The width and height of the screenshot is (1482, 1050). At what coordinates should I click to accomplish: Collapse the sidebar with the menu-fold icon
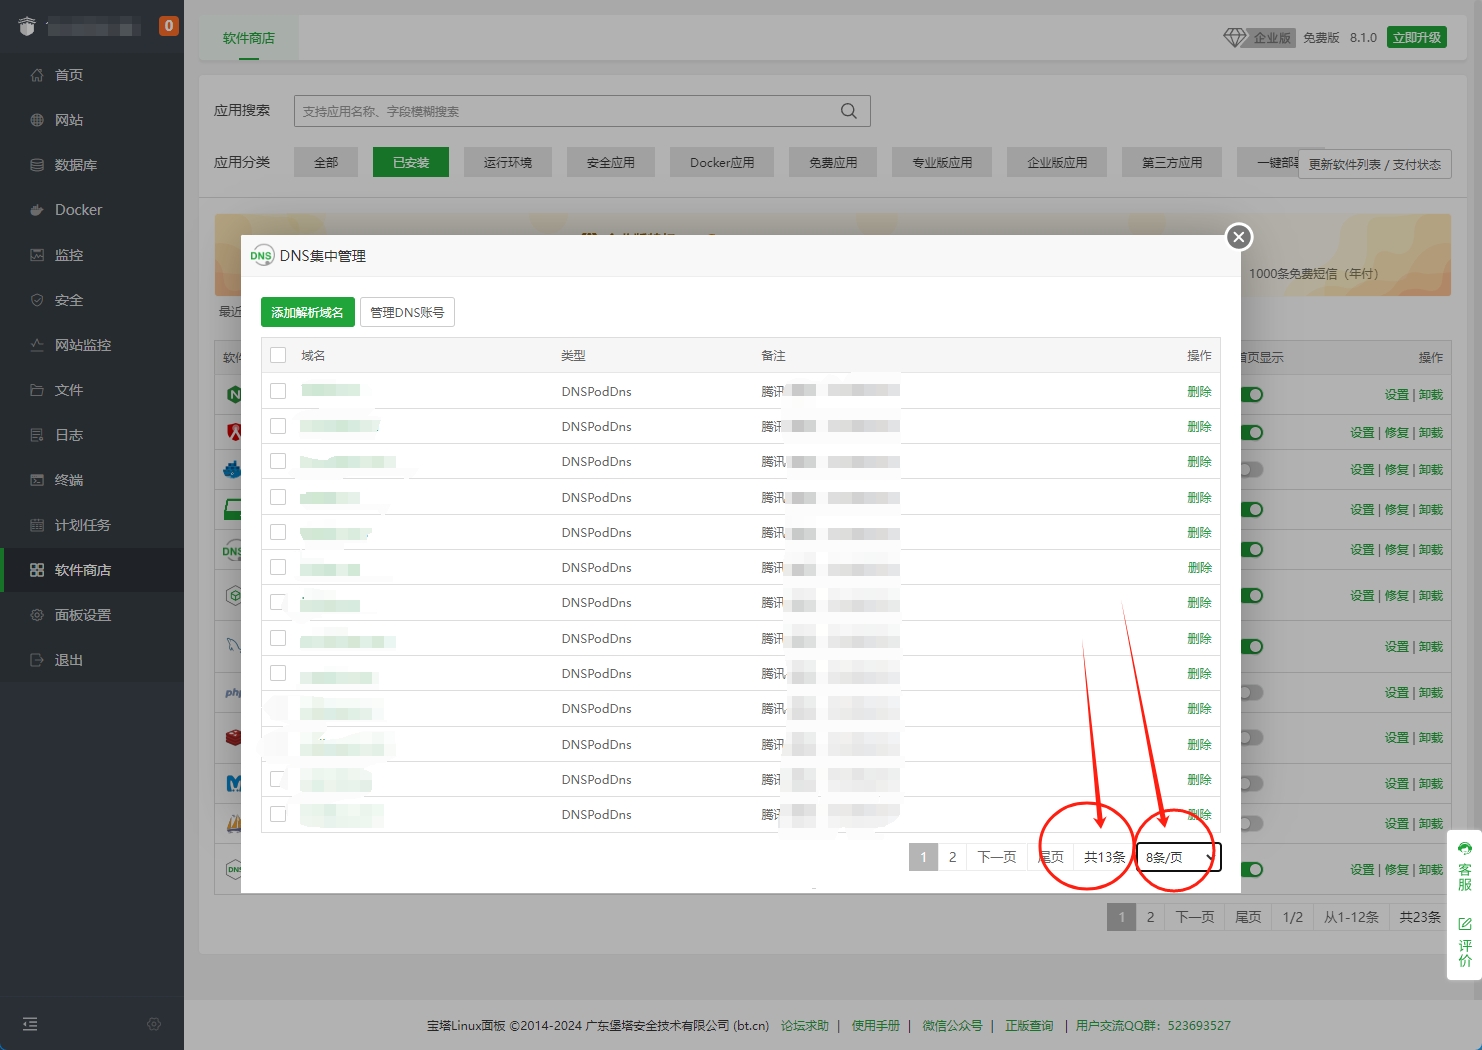(30, 1024)
